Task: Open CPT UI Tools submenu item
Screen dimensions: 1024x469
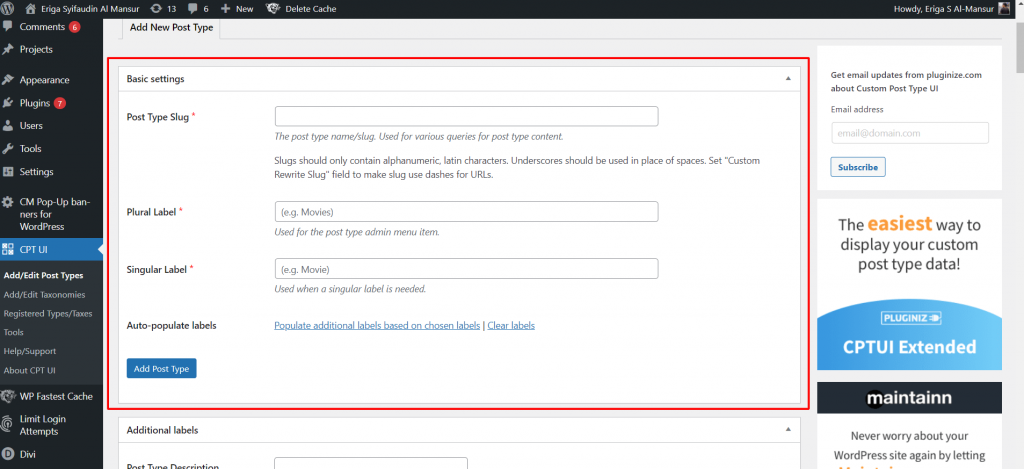Action: pyautogui.click(x=13, y=332)
